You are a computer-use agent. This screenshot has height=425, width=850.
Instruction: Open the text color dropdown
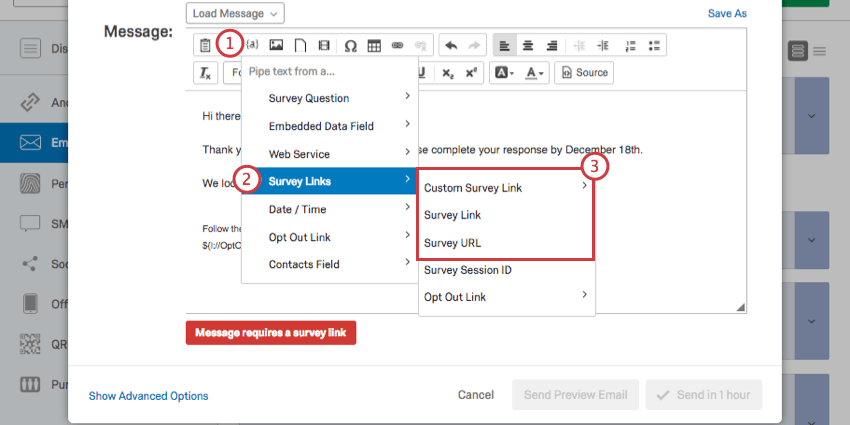[537, 73]
